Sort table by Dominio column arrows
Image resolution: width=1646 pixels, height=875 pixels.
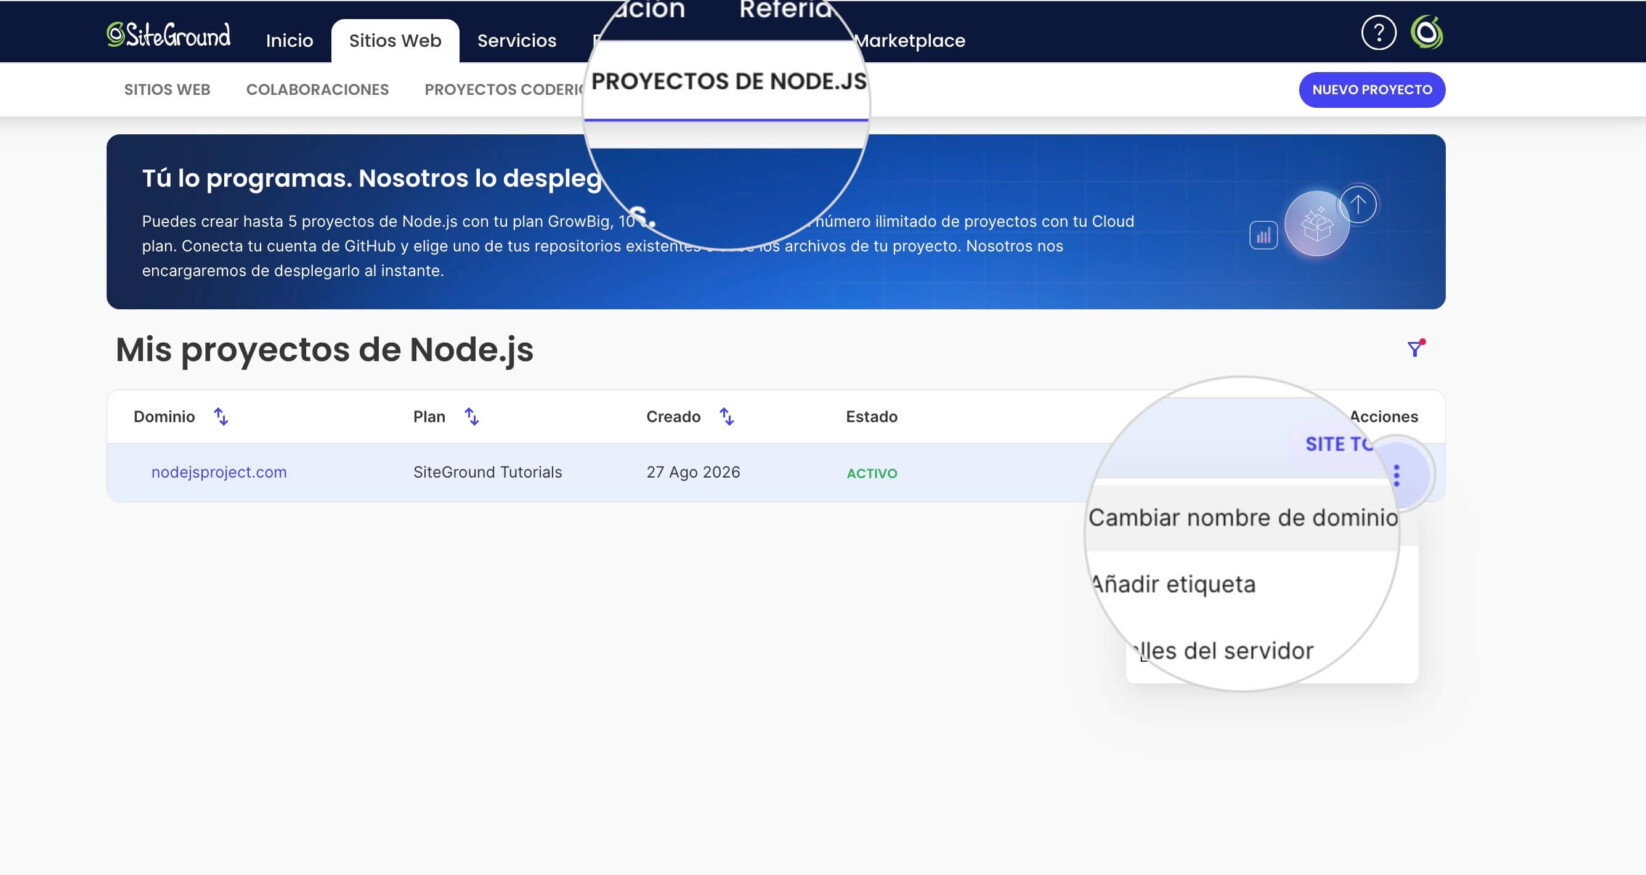(221, 417)
